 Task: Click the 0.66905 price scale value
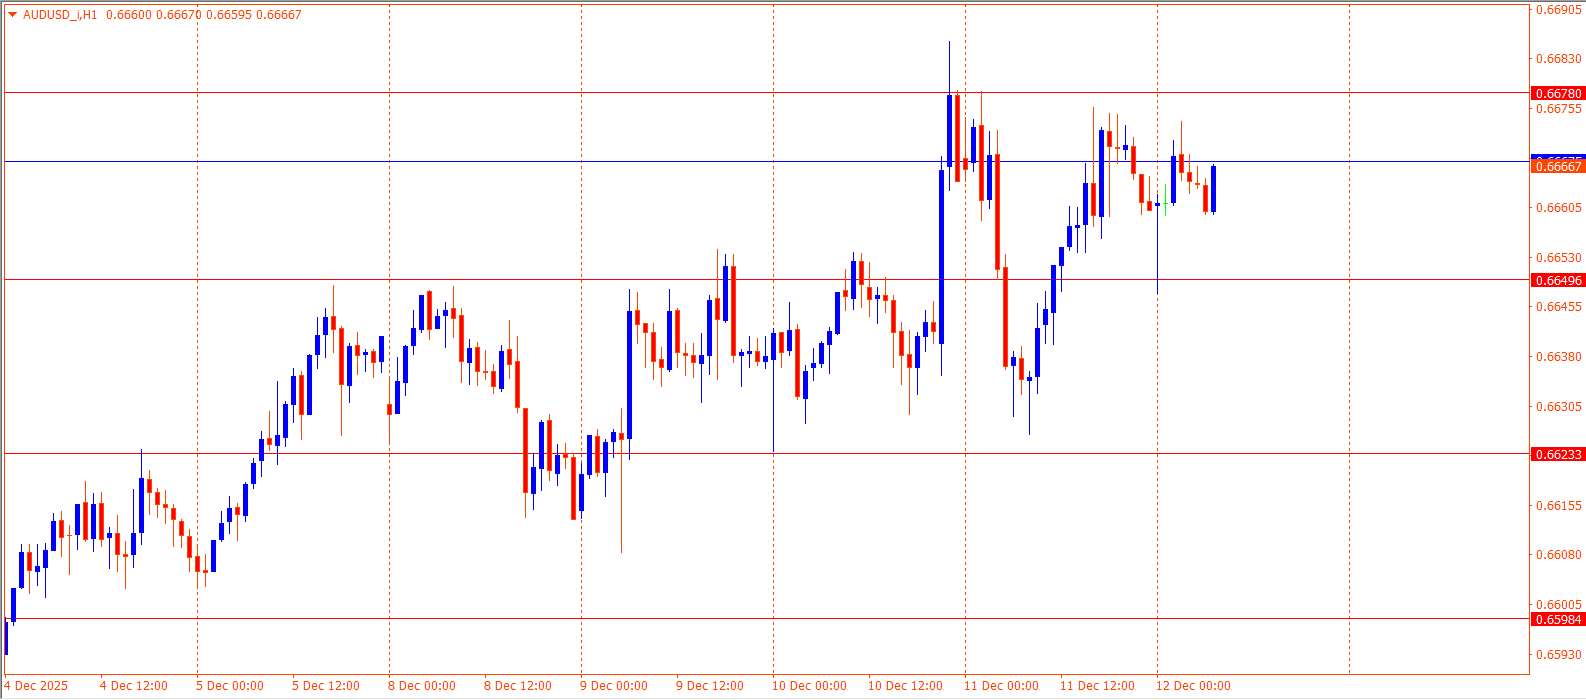(x=1558, y=10)
